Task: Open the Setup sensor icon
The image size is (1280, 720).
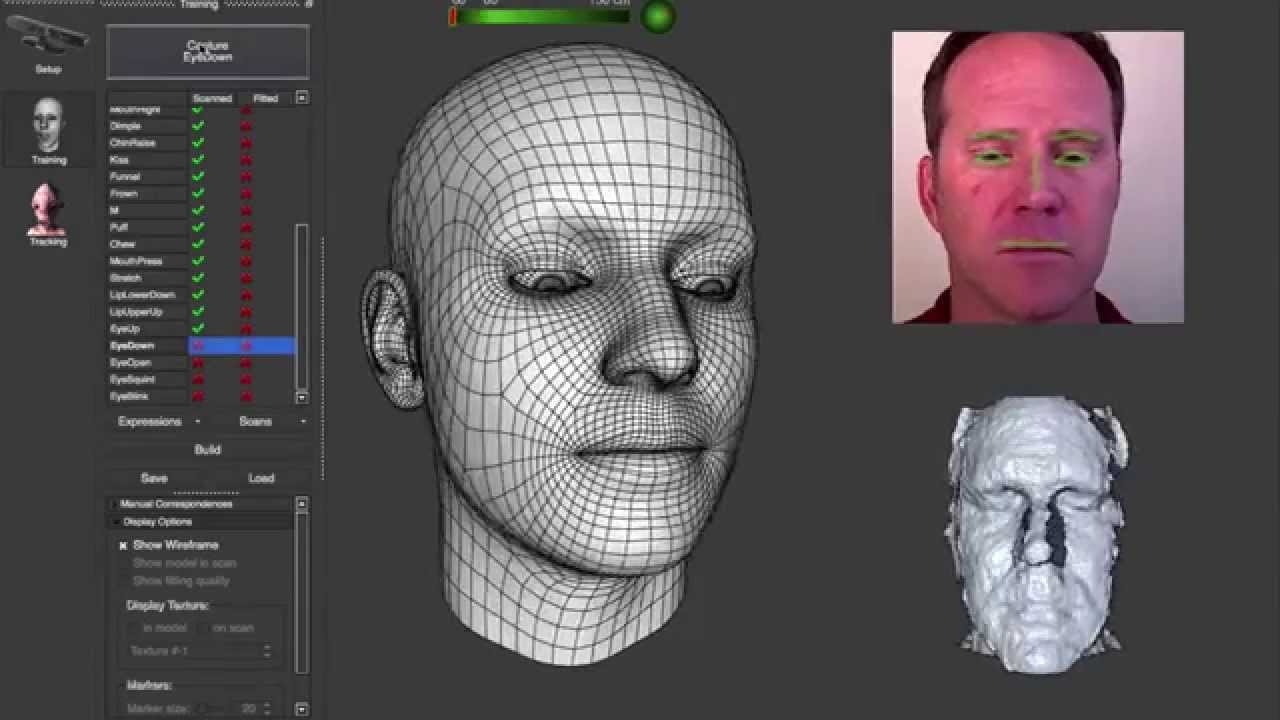Action: [47, 38]
